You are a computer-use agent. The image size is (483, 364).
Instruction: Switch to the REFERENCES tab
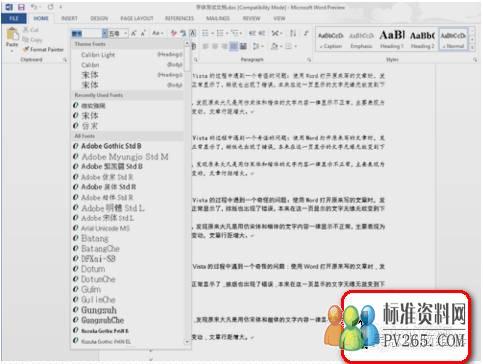pyautogui.click(x=179, y=18)
